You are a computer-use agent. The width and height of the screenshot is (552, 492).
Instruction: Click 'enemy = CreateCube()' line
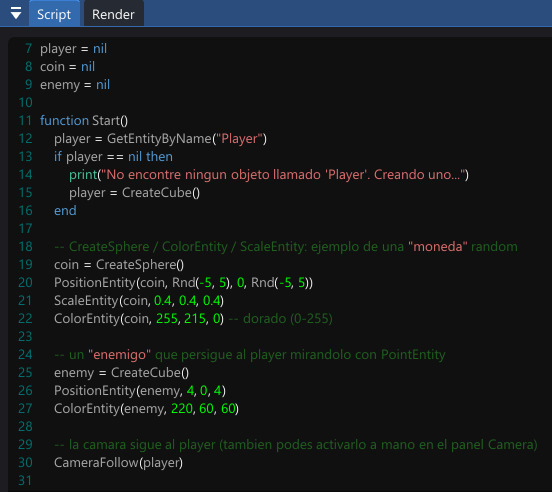(x=121, y=373)
